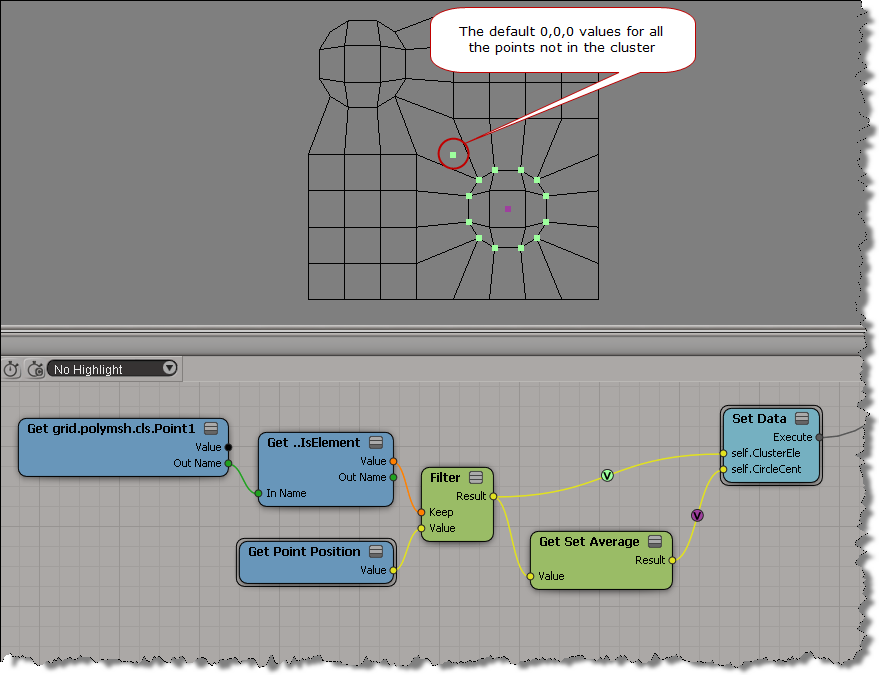The height and width of the screenshot is (675, 879).
Task: Click the performance timer stopwatch icon
Action: point(11,369)
